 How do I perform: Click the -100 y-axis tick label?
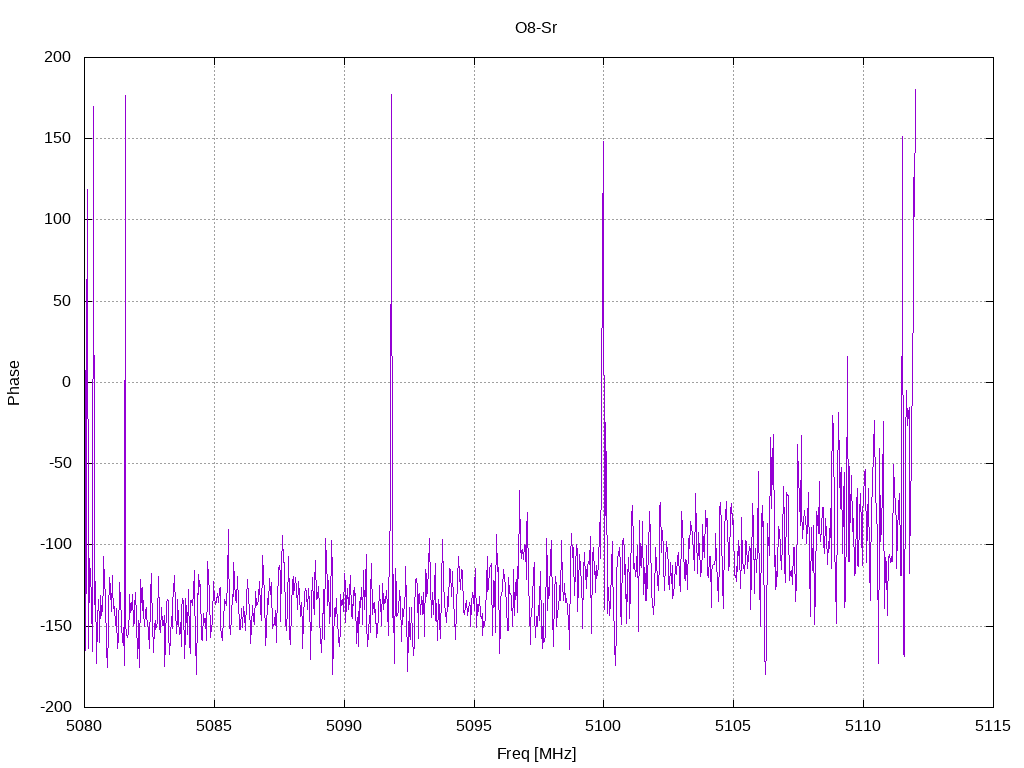[56, 544]
